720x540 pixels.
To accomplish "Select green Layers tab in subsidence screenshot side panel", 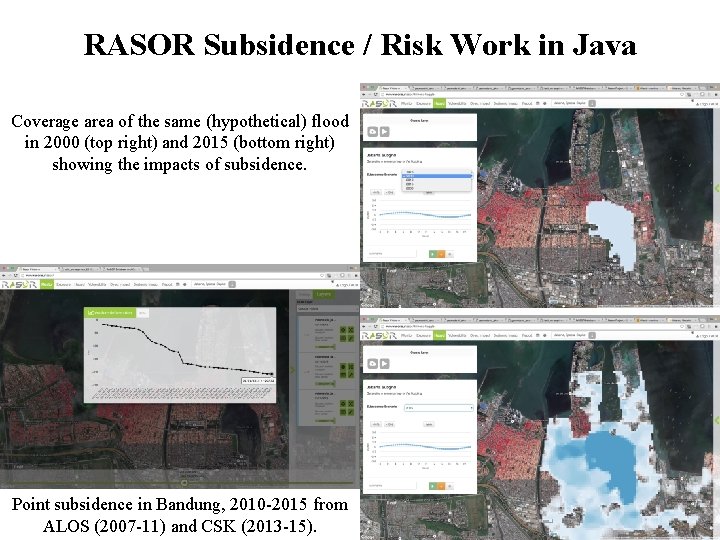I will point(324,294).
